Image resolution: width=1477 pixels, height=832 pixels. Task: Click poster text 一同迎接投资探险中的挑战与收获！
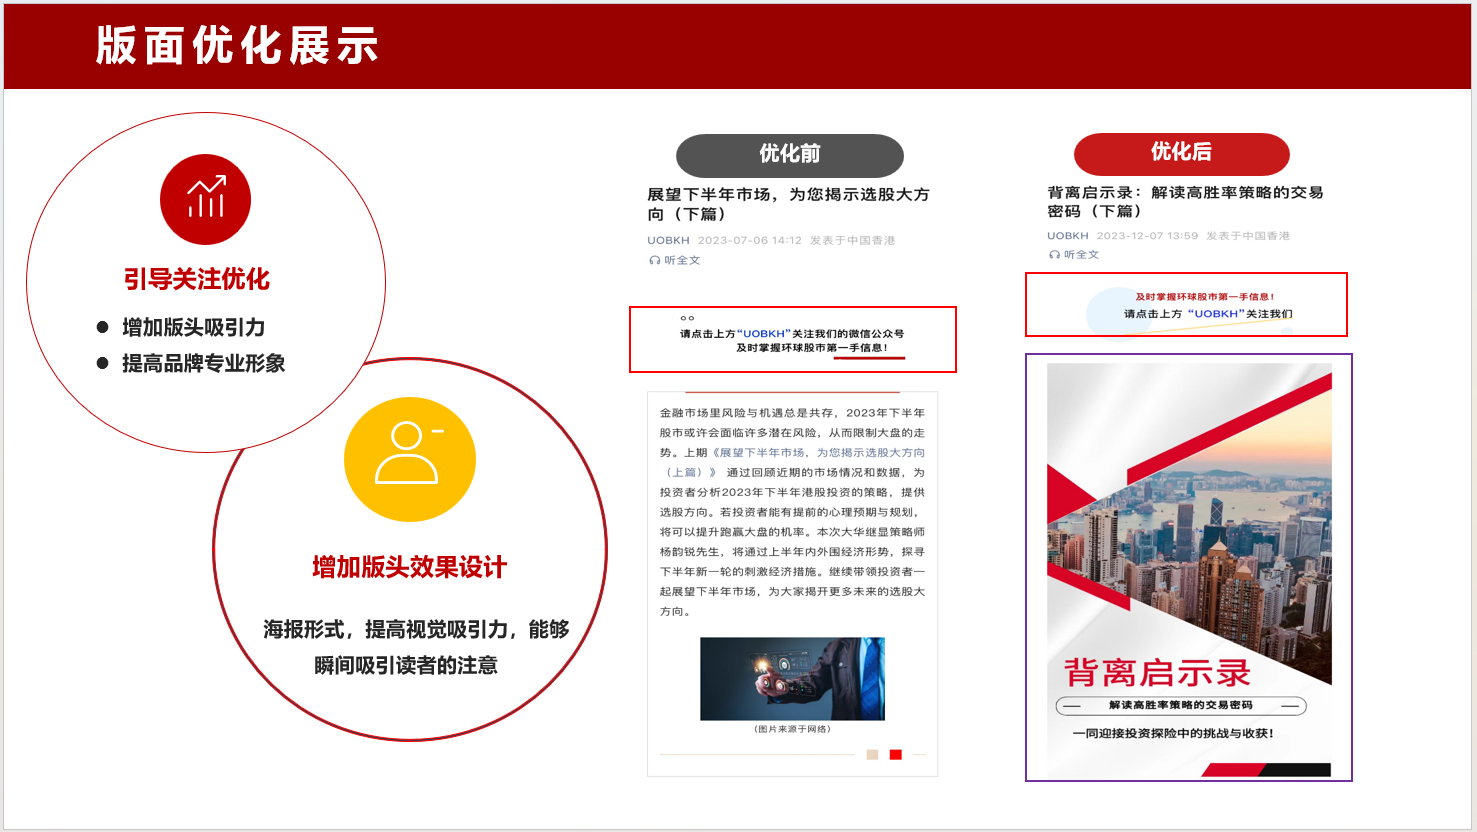1174,734
